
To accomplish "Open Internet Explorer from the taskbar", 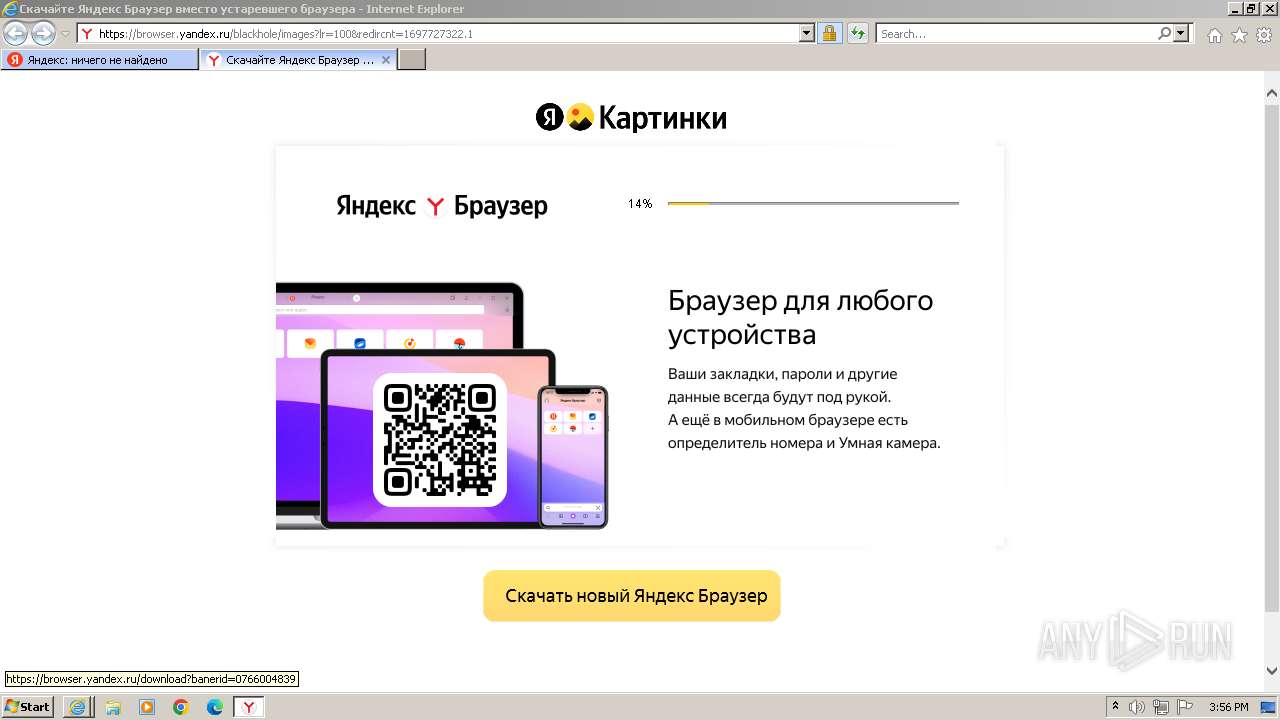I will pos(77,707).
